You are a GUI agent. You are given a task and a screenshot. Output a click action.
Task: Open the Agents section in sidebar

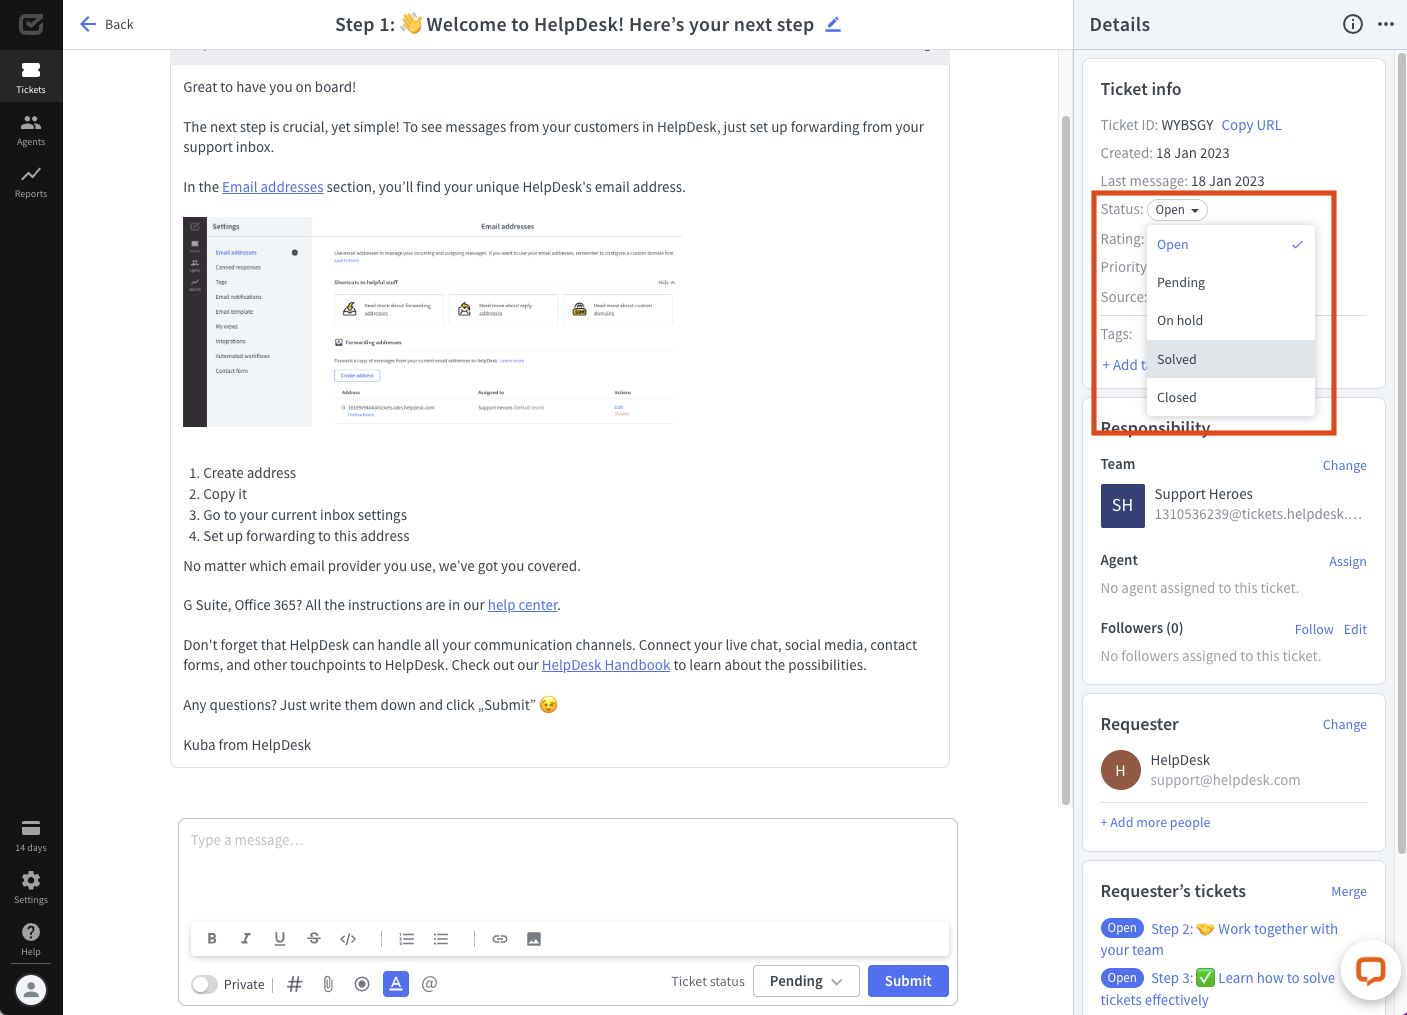[x=31, y=130]
